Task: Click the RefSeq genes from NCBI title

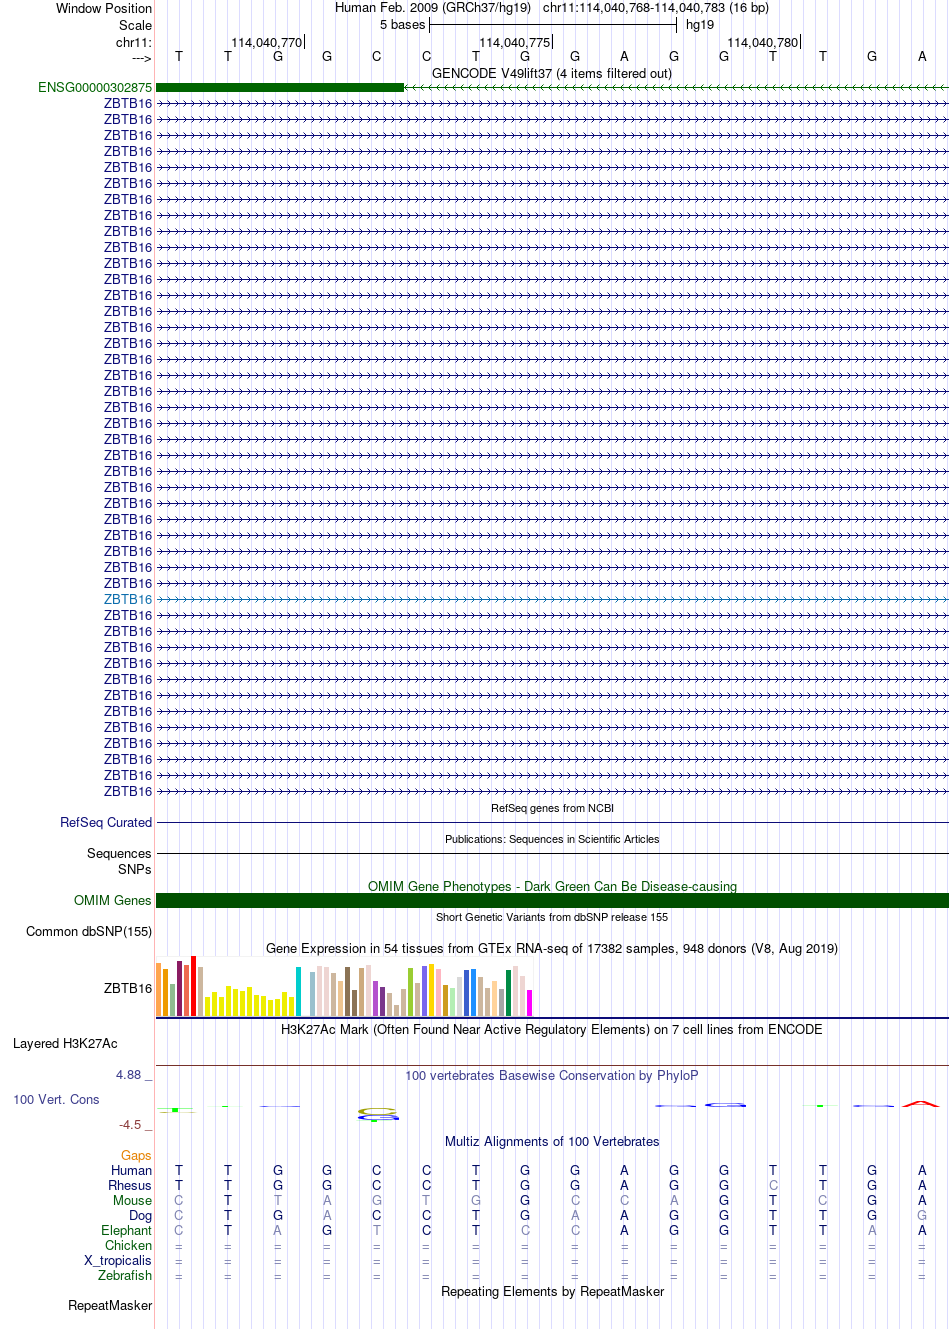Action: (x=552, y=809)
